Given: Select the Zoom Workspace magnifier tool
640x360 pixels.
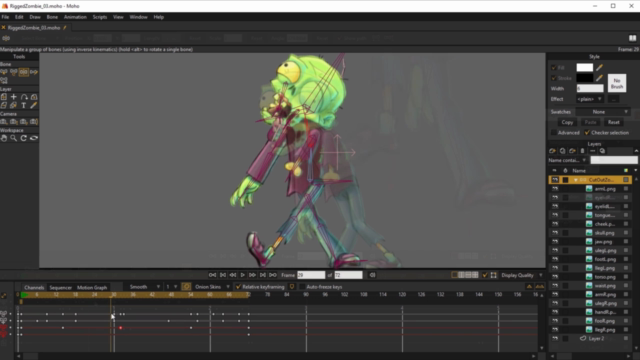Looking at the screenshot, I should click(14, 138).
